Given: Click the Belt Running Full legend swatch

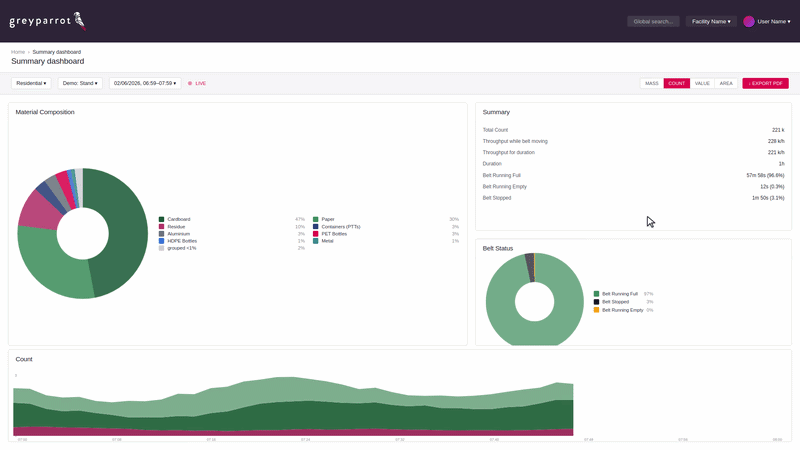Looking at the screenshot, I should click(596, 294).
